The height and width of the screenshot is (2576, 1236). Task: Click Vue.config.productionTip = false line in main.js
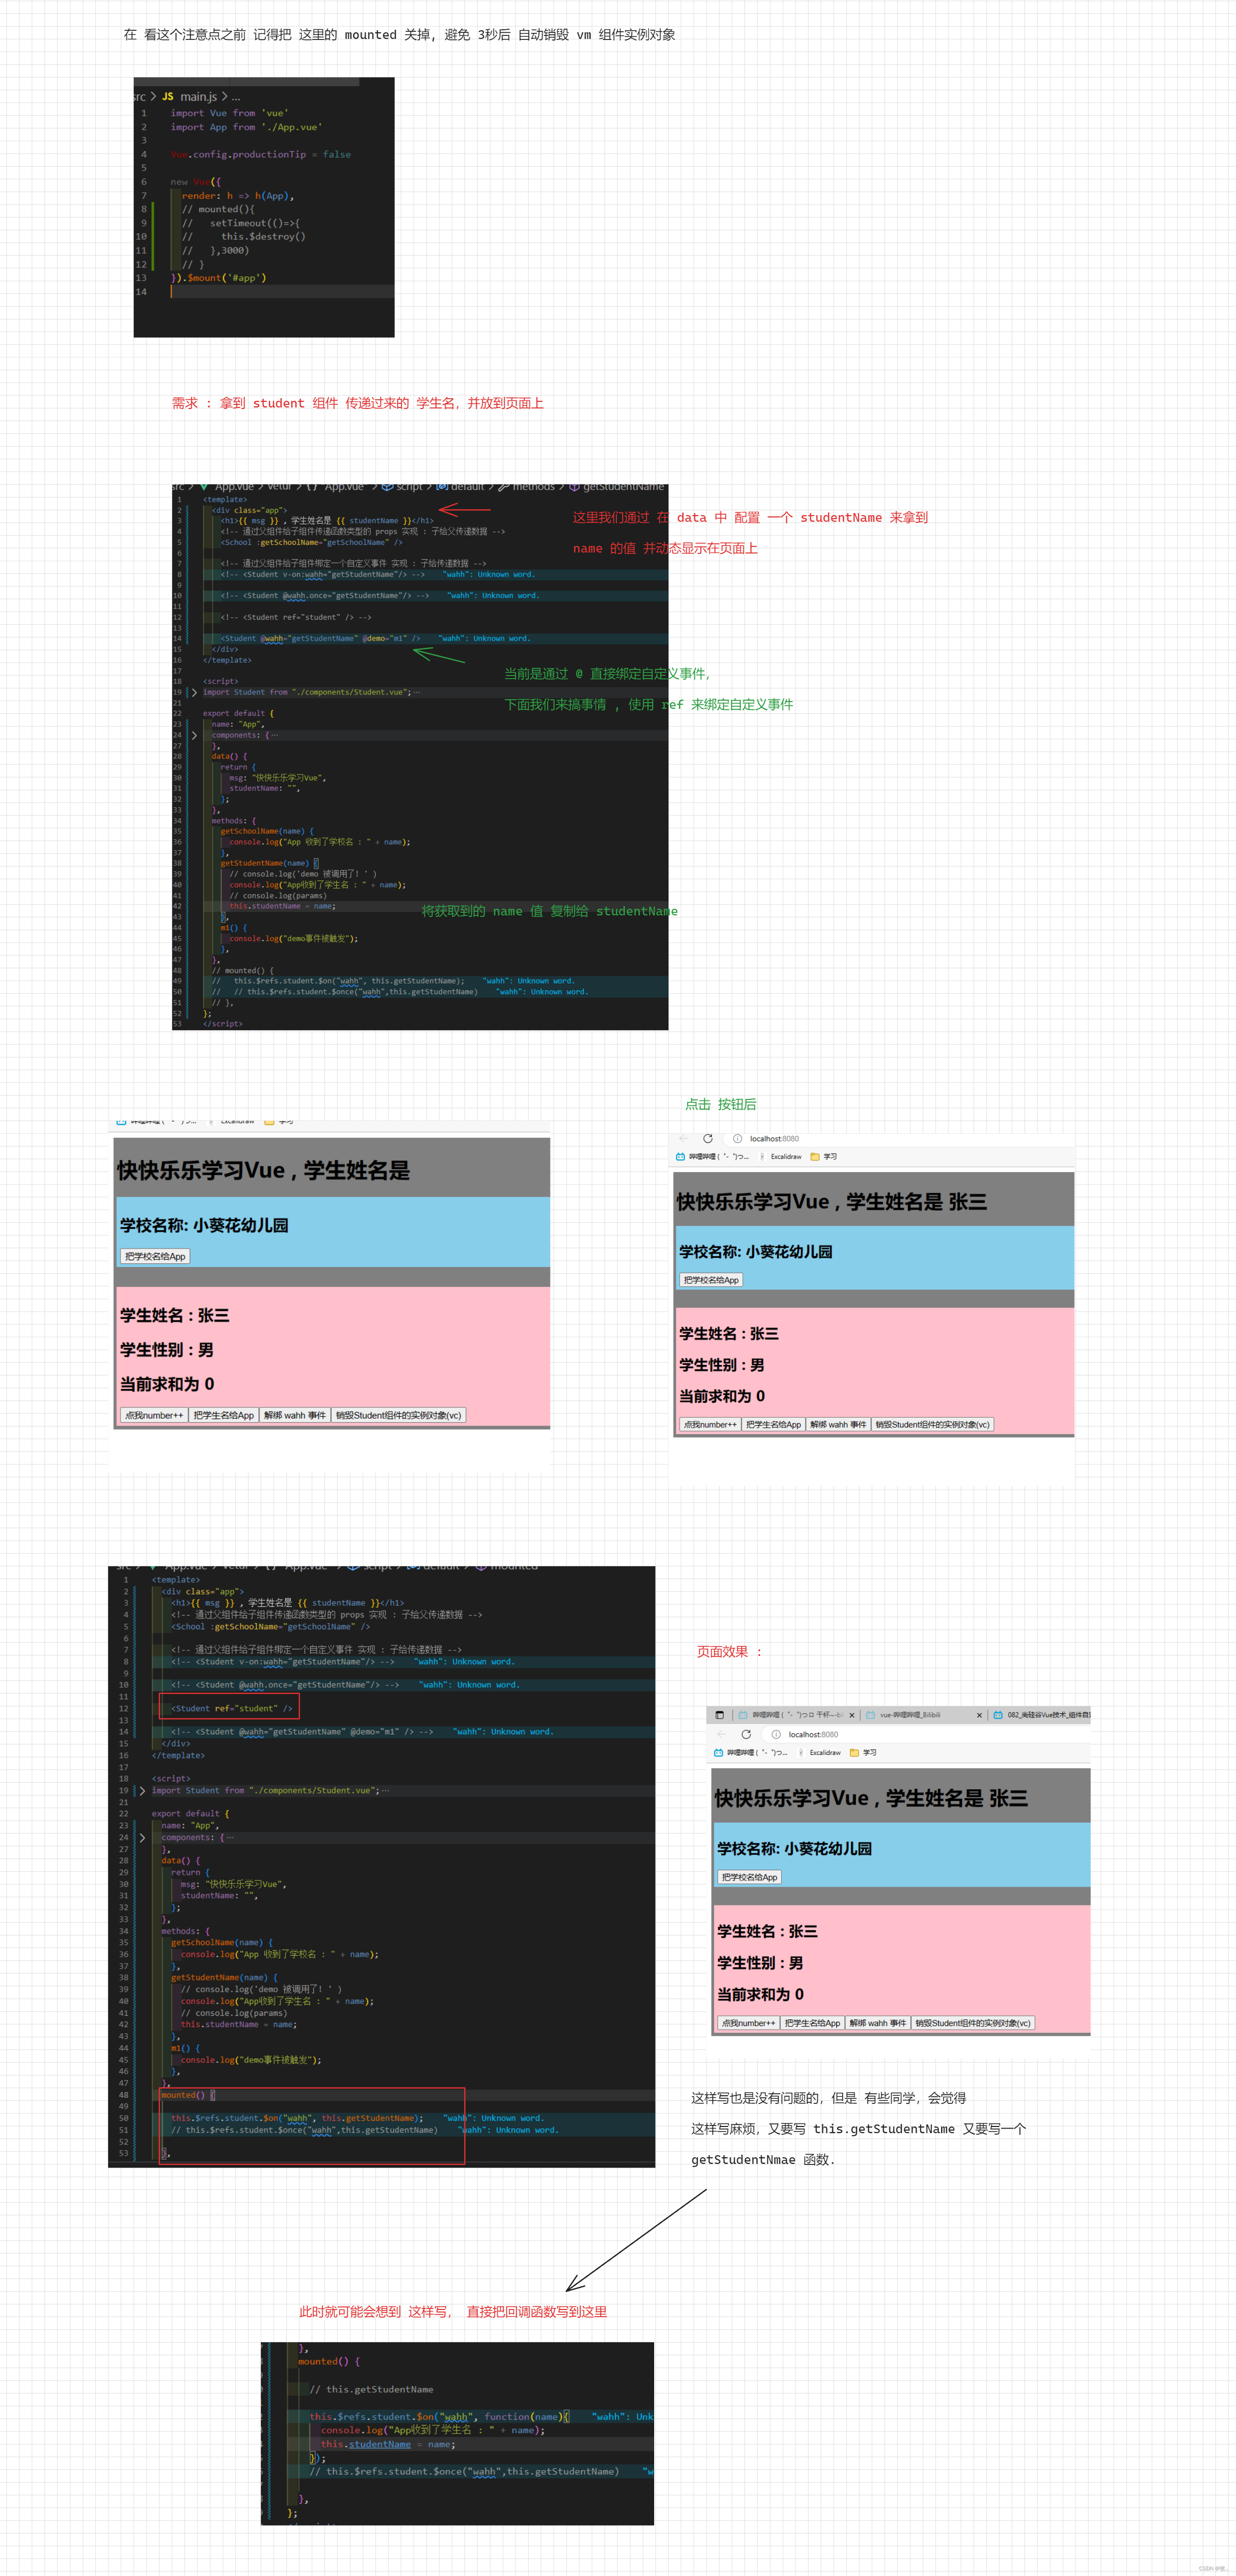coord(260,154)
